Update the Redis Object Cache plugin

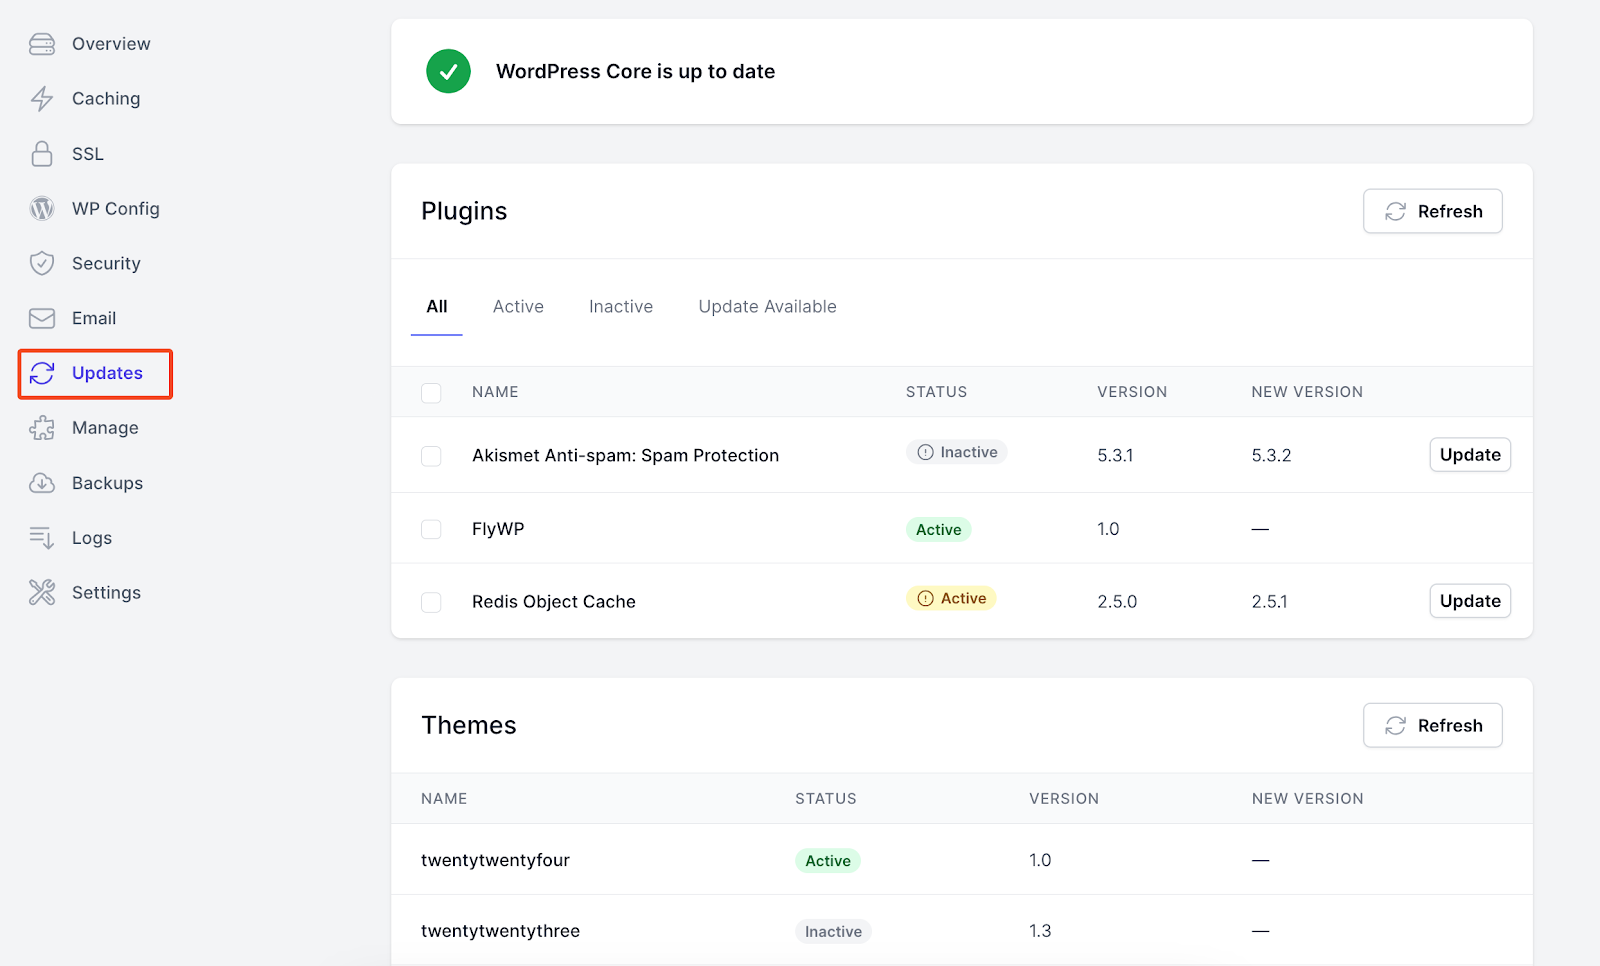[x=1470, y=601]
